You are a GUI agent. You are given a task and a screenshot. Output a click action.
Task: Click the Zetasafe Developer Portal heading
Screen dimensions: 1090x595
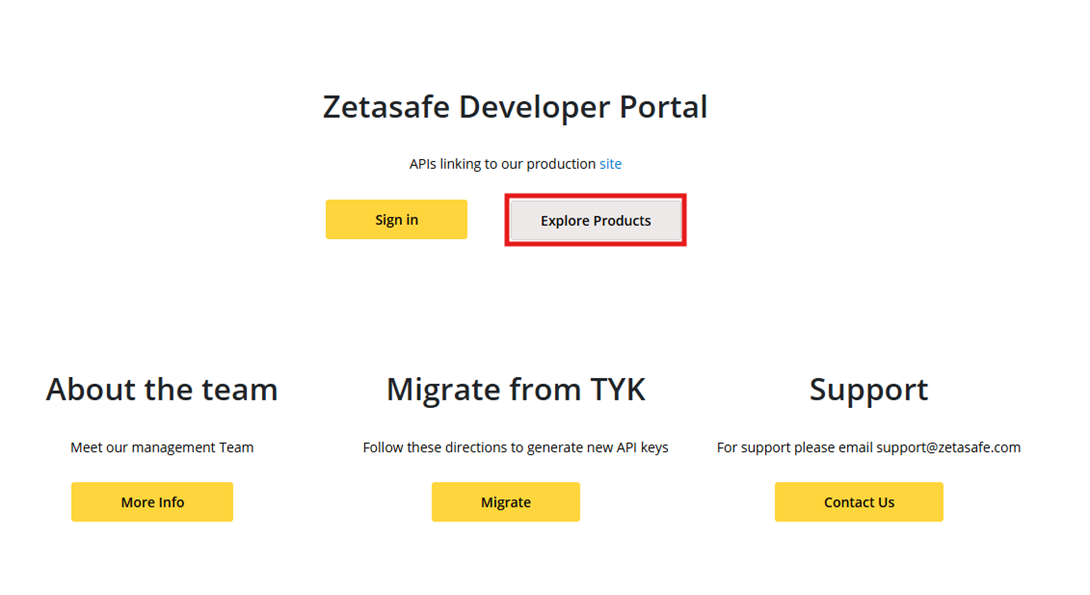click(x=516, y=107)
